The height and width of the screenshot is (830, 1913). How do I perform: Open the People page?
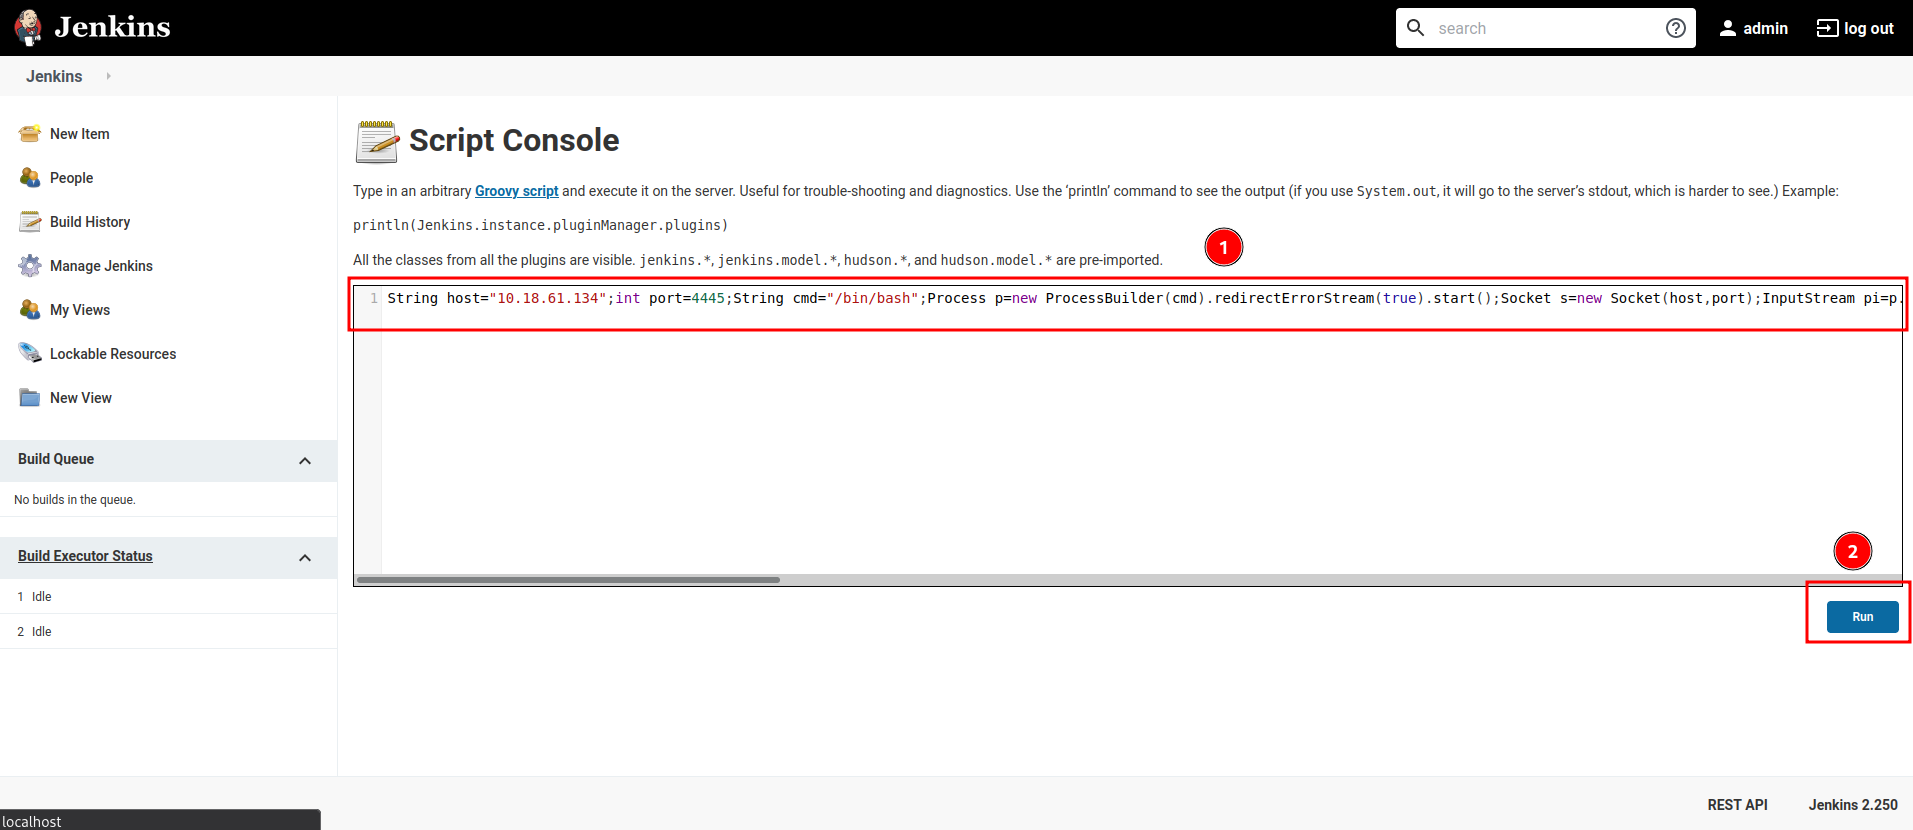point(71,178)
